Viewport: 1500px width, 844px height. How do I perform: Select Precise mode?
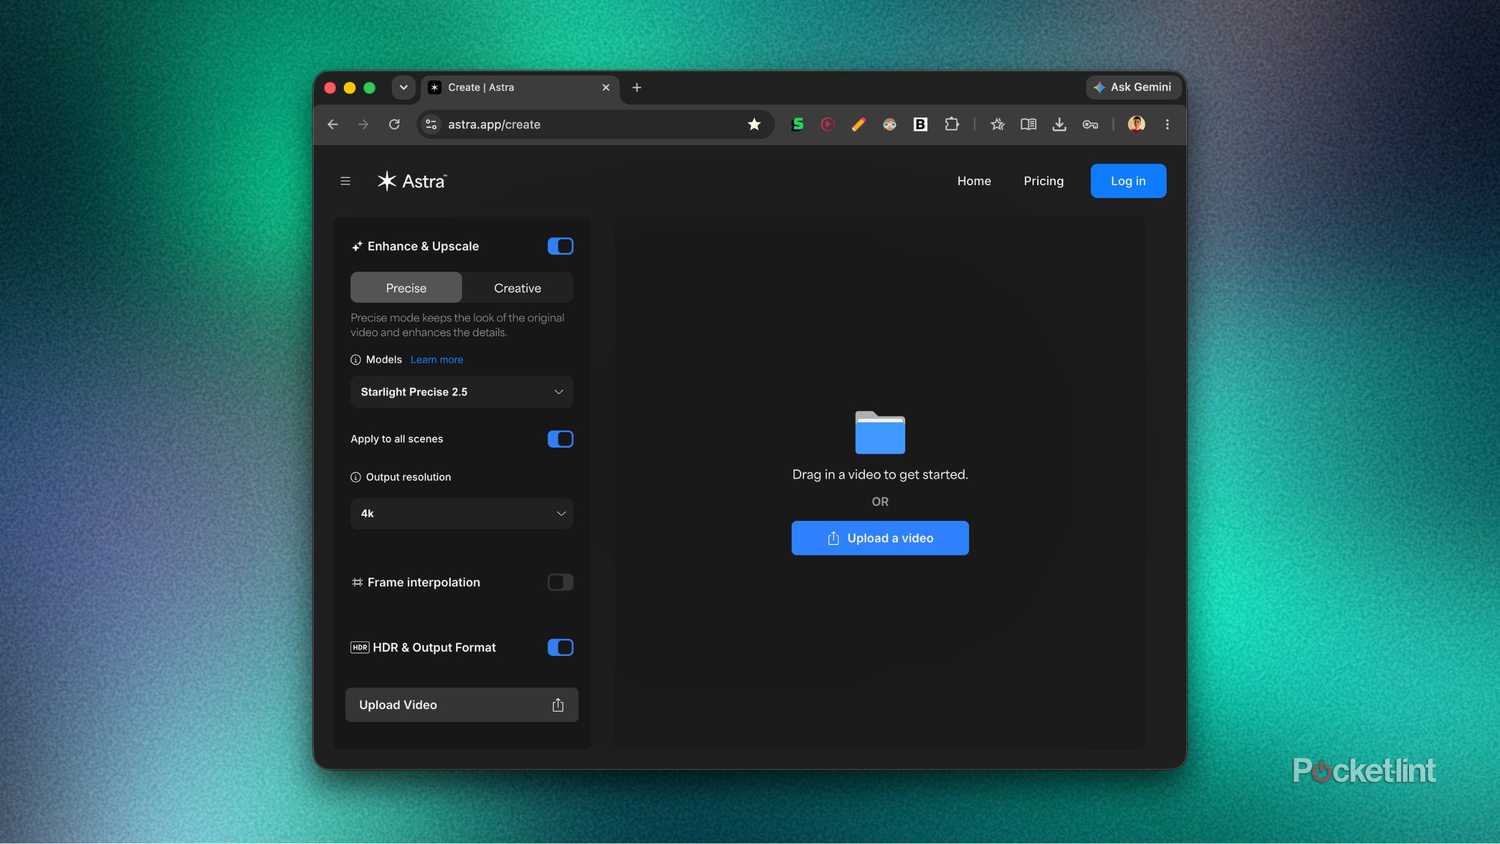[406, 288]
